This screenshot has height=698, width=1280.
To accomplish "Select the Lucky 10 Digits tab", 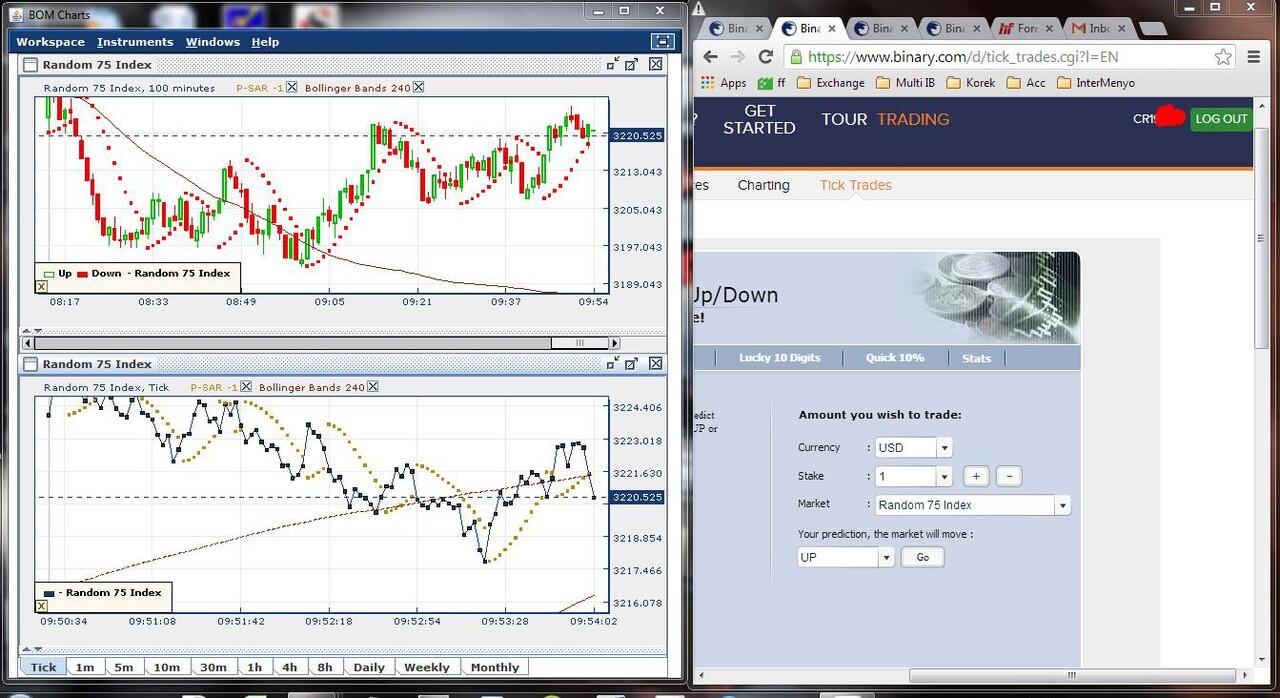I will tap(781, 357).
